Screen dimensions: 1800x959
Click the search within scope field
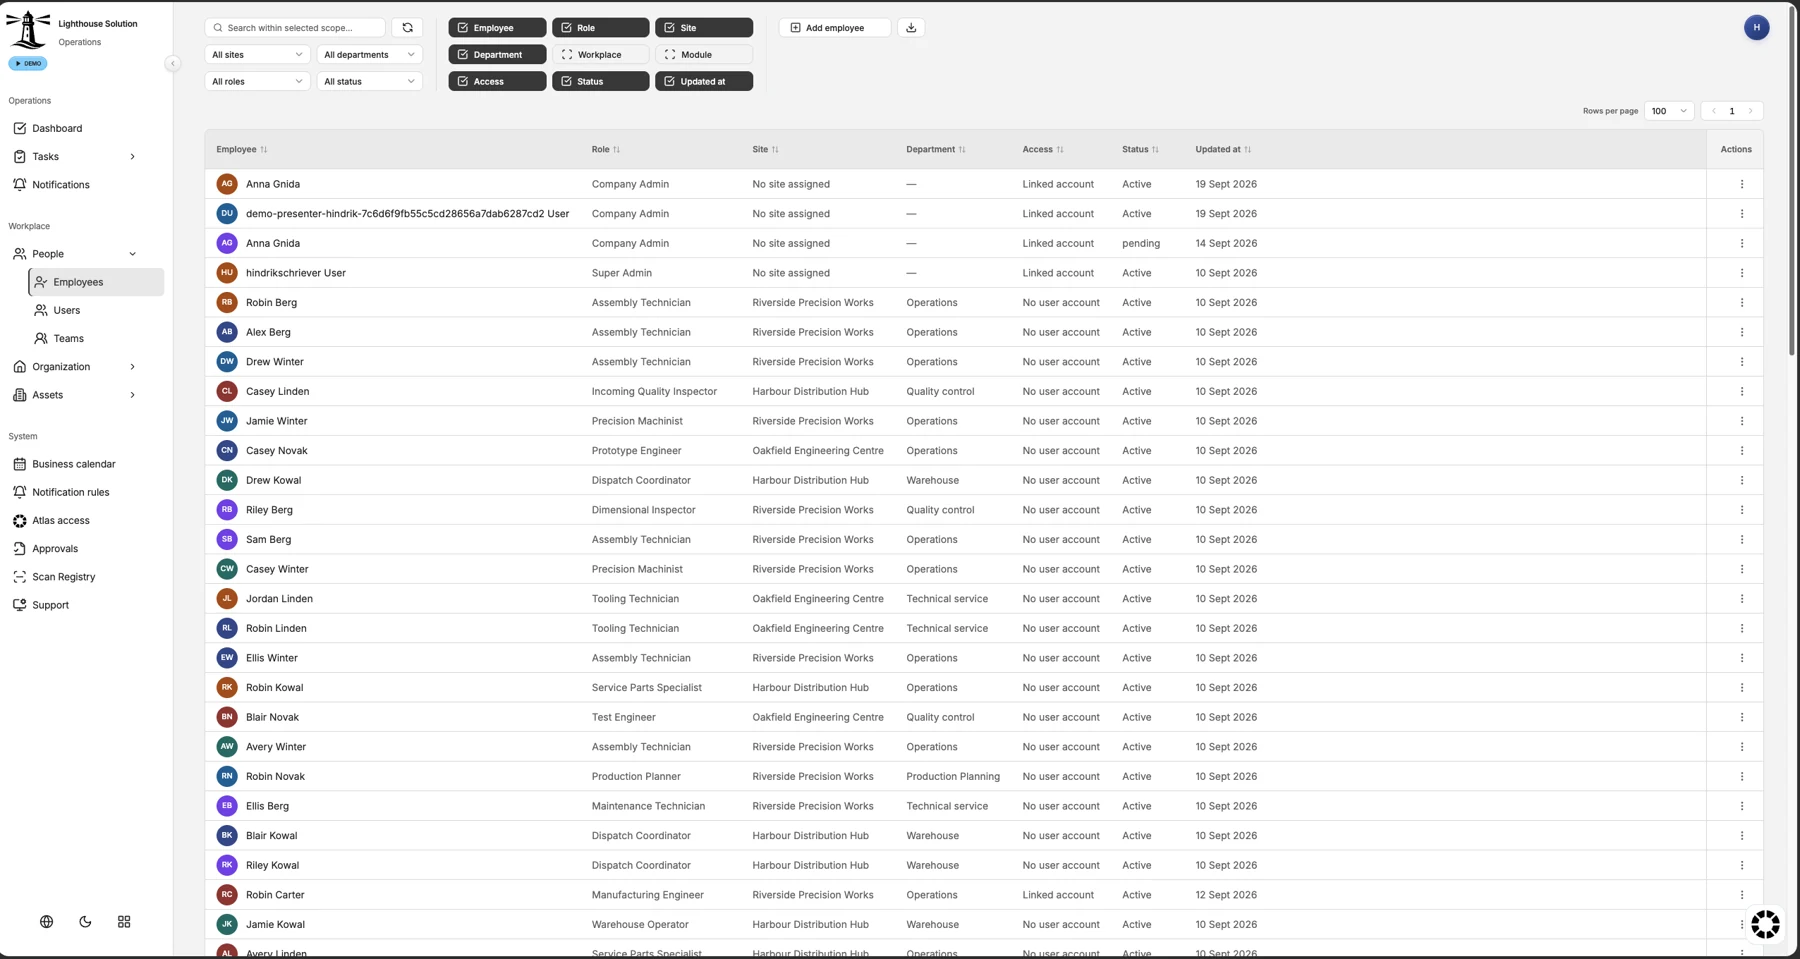click(x=295, y=28)
